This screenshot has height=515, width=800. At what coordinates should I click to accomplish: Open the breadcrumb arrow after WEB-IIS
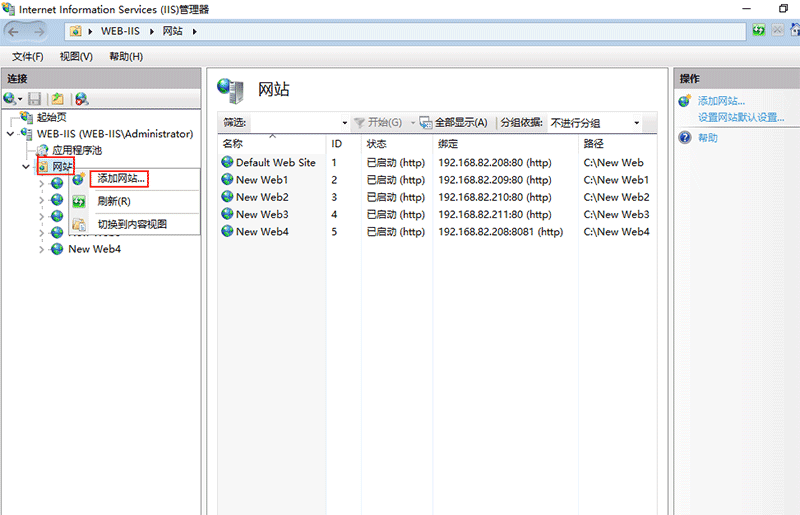[x=152, y=32]
